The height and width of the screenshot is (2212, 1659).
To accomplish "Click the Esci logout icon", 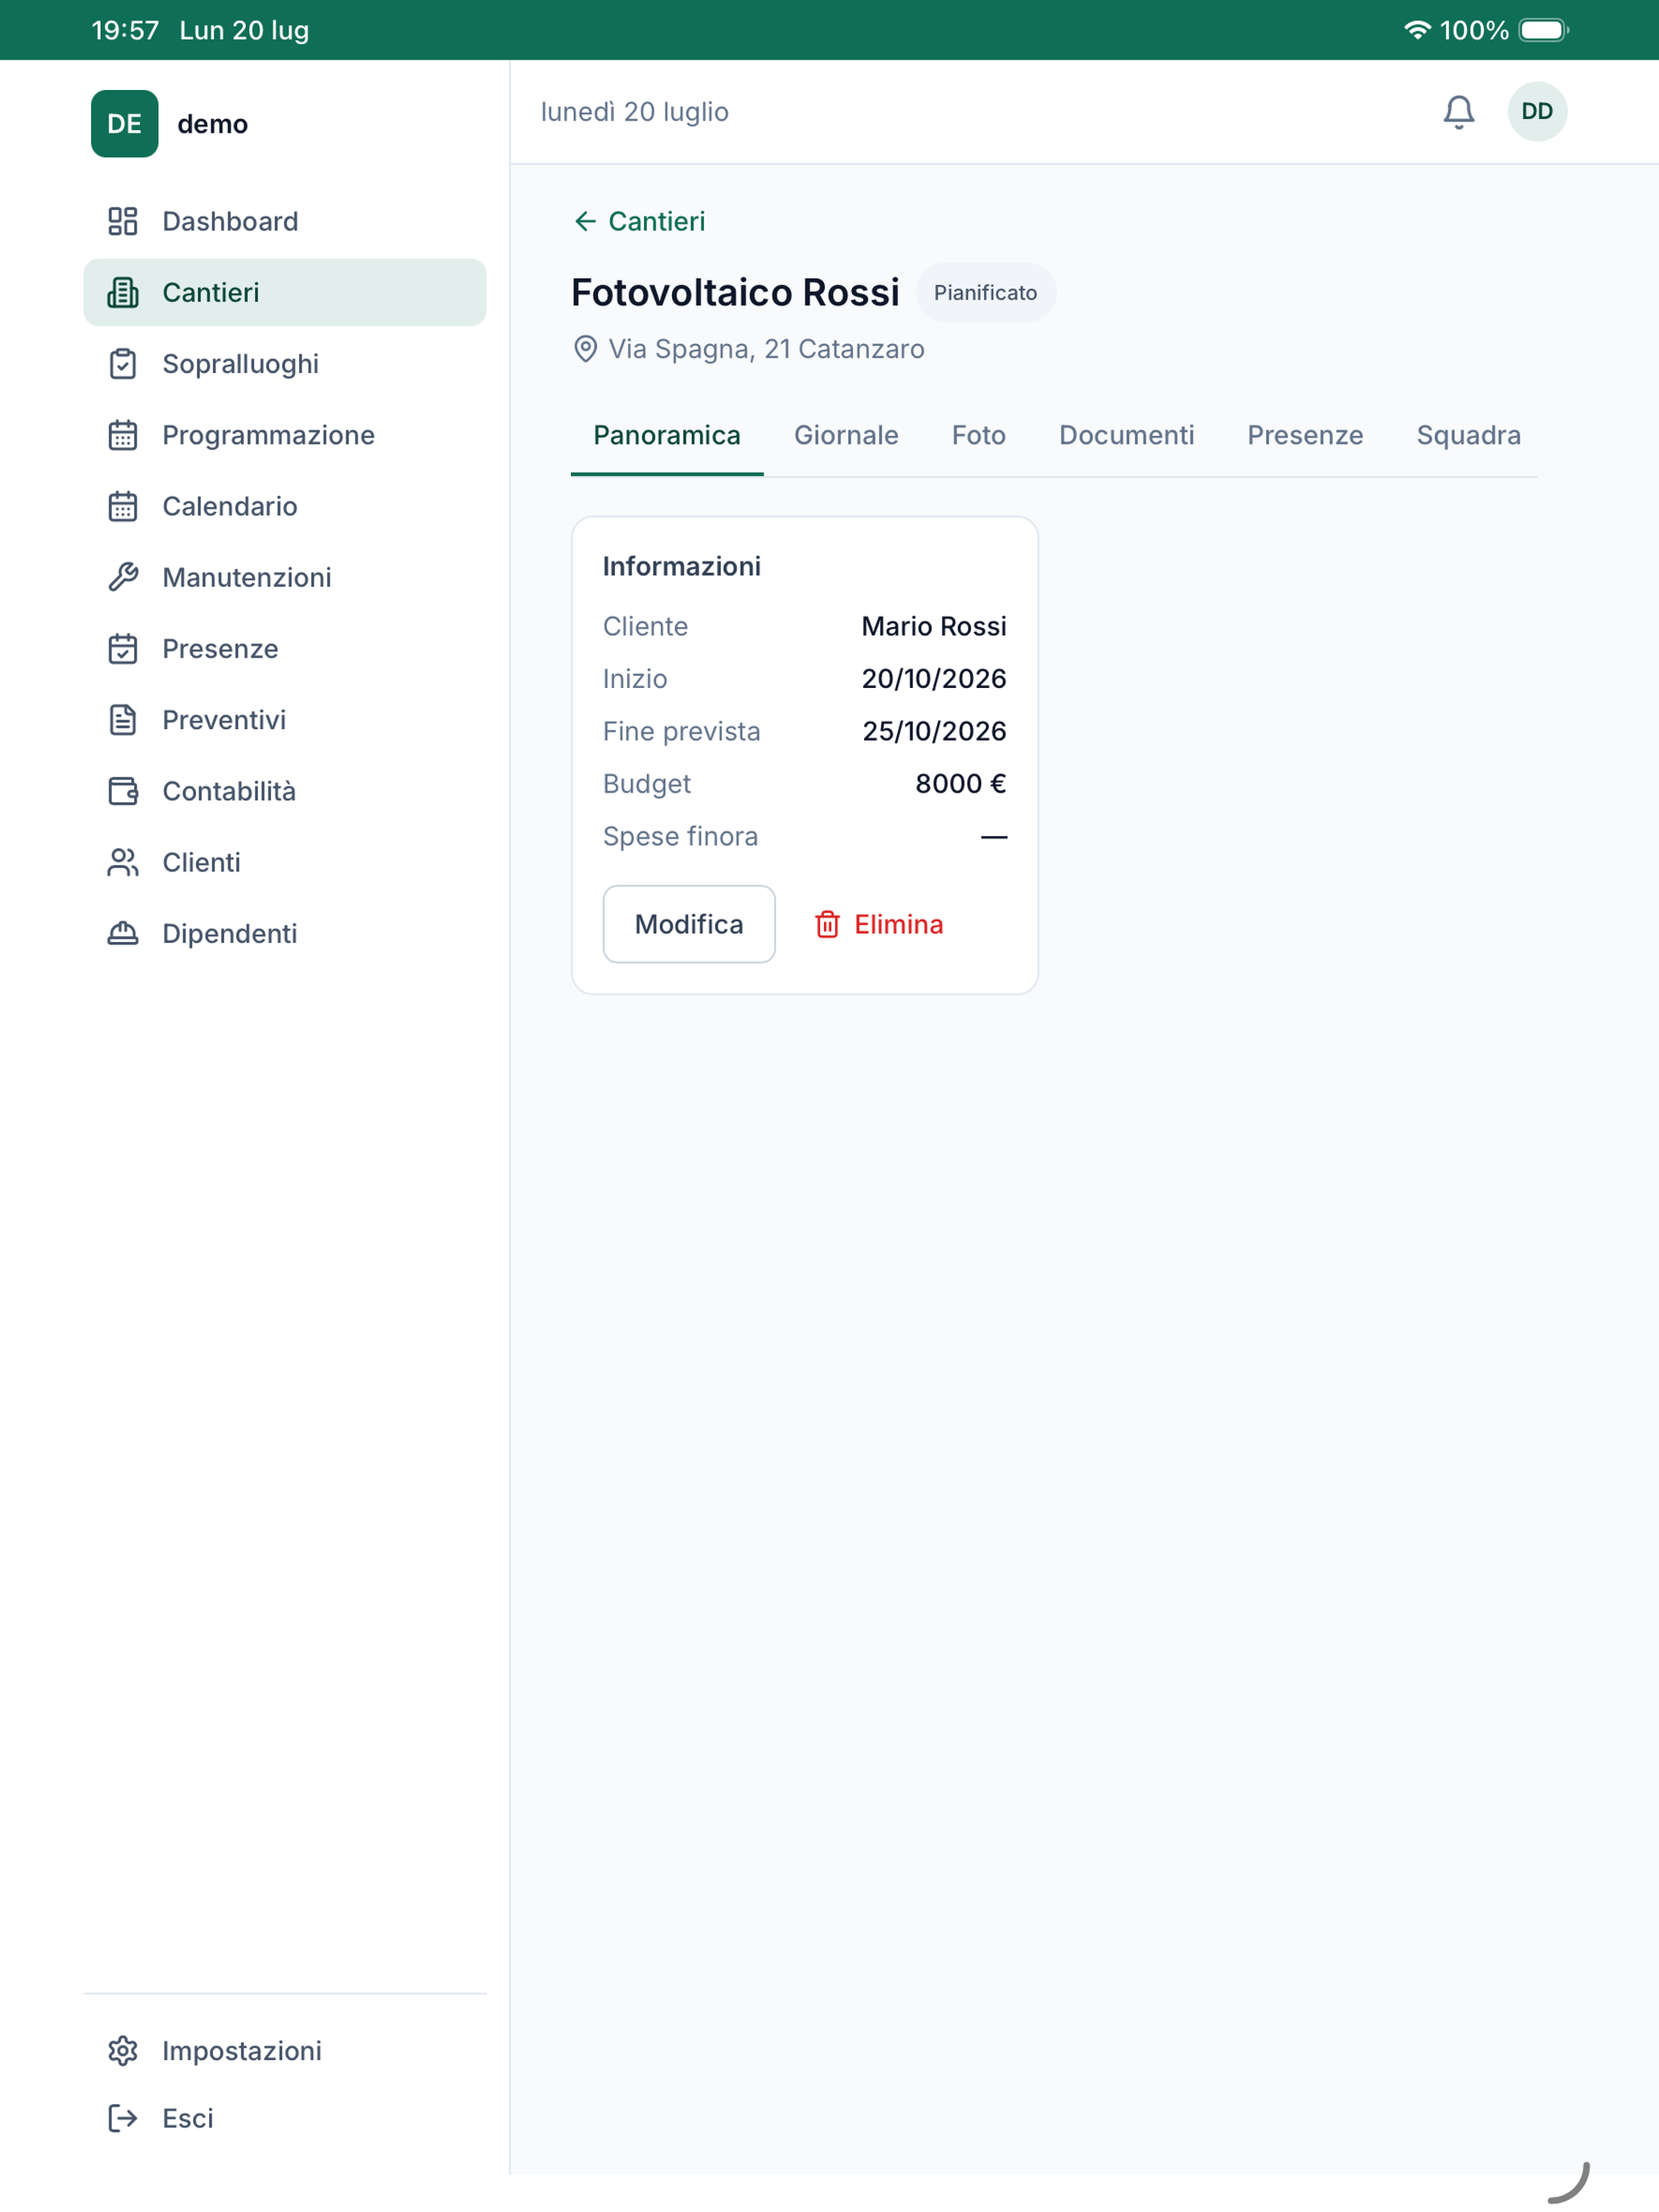I will pos(122,2118).
